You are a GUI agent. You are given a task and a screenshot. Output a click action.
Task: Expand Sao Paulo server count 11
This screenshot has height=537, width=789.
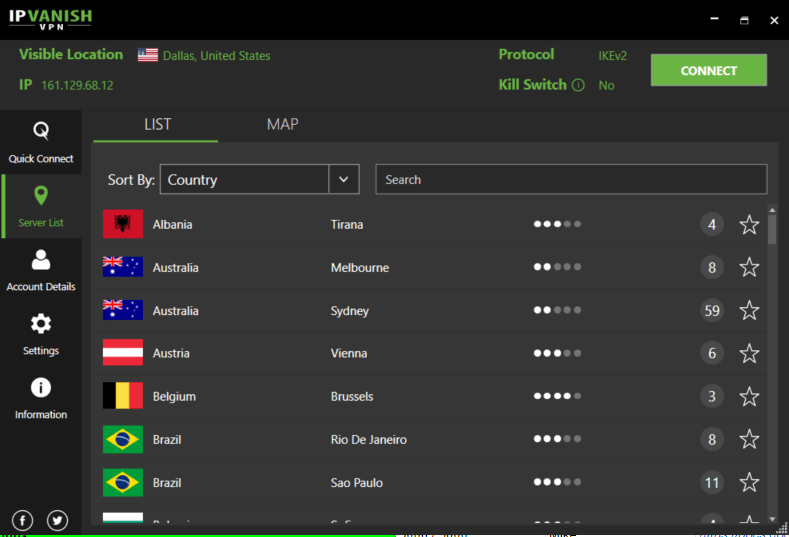[712, 483]
